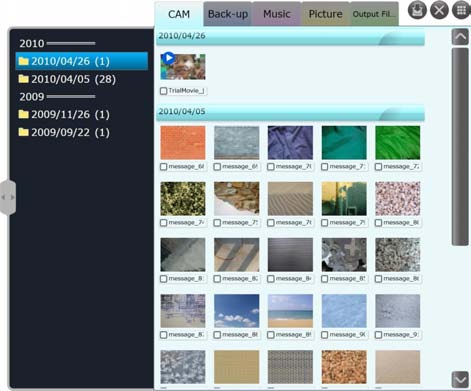Open the gray gravel texture thumbnail
Viewport: 471px width, 391px height.
pos(397,255)
